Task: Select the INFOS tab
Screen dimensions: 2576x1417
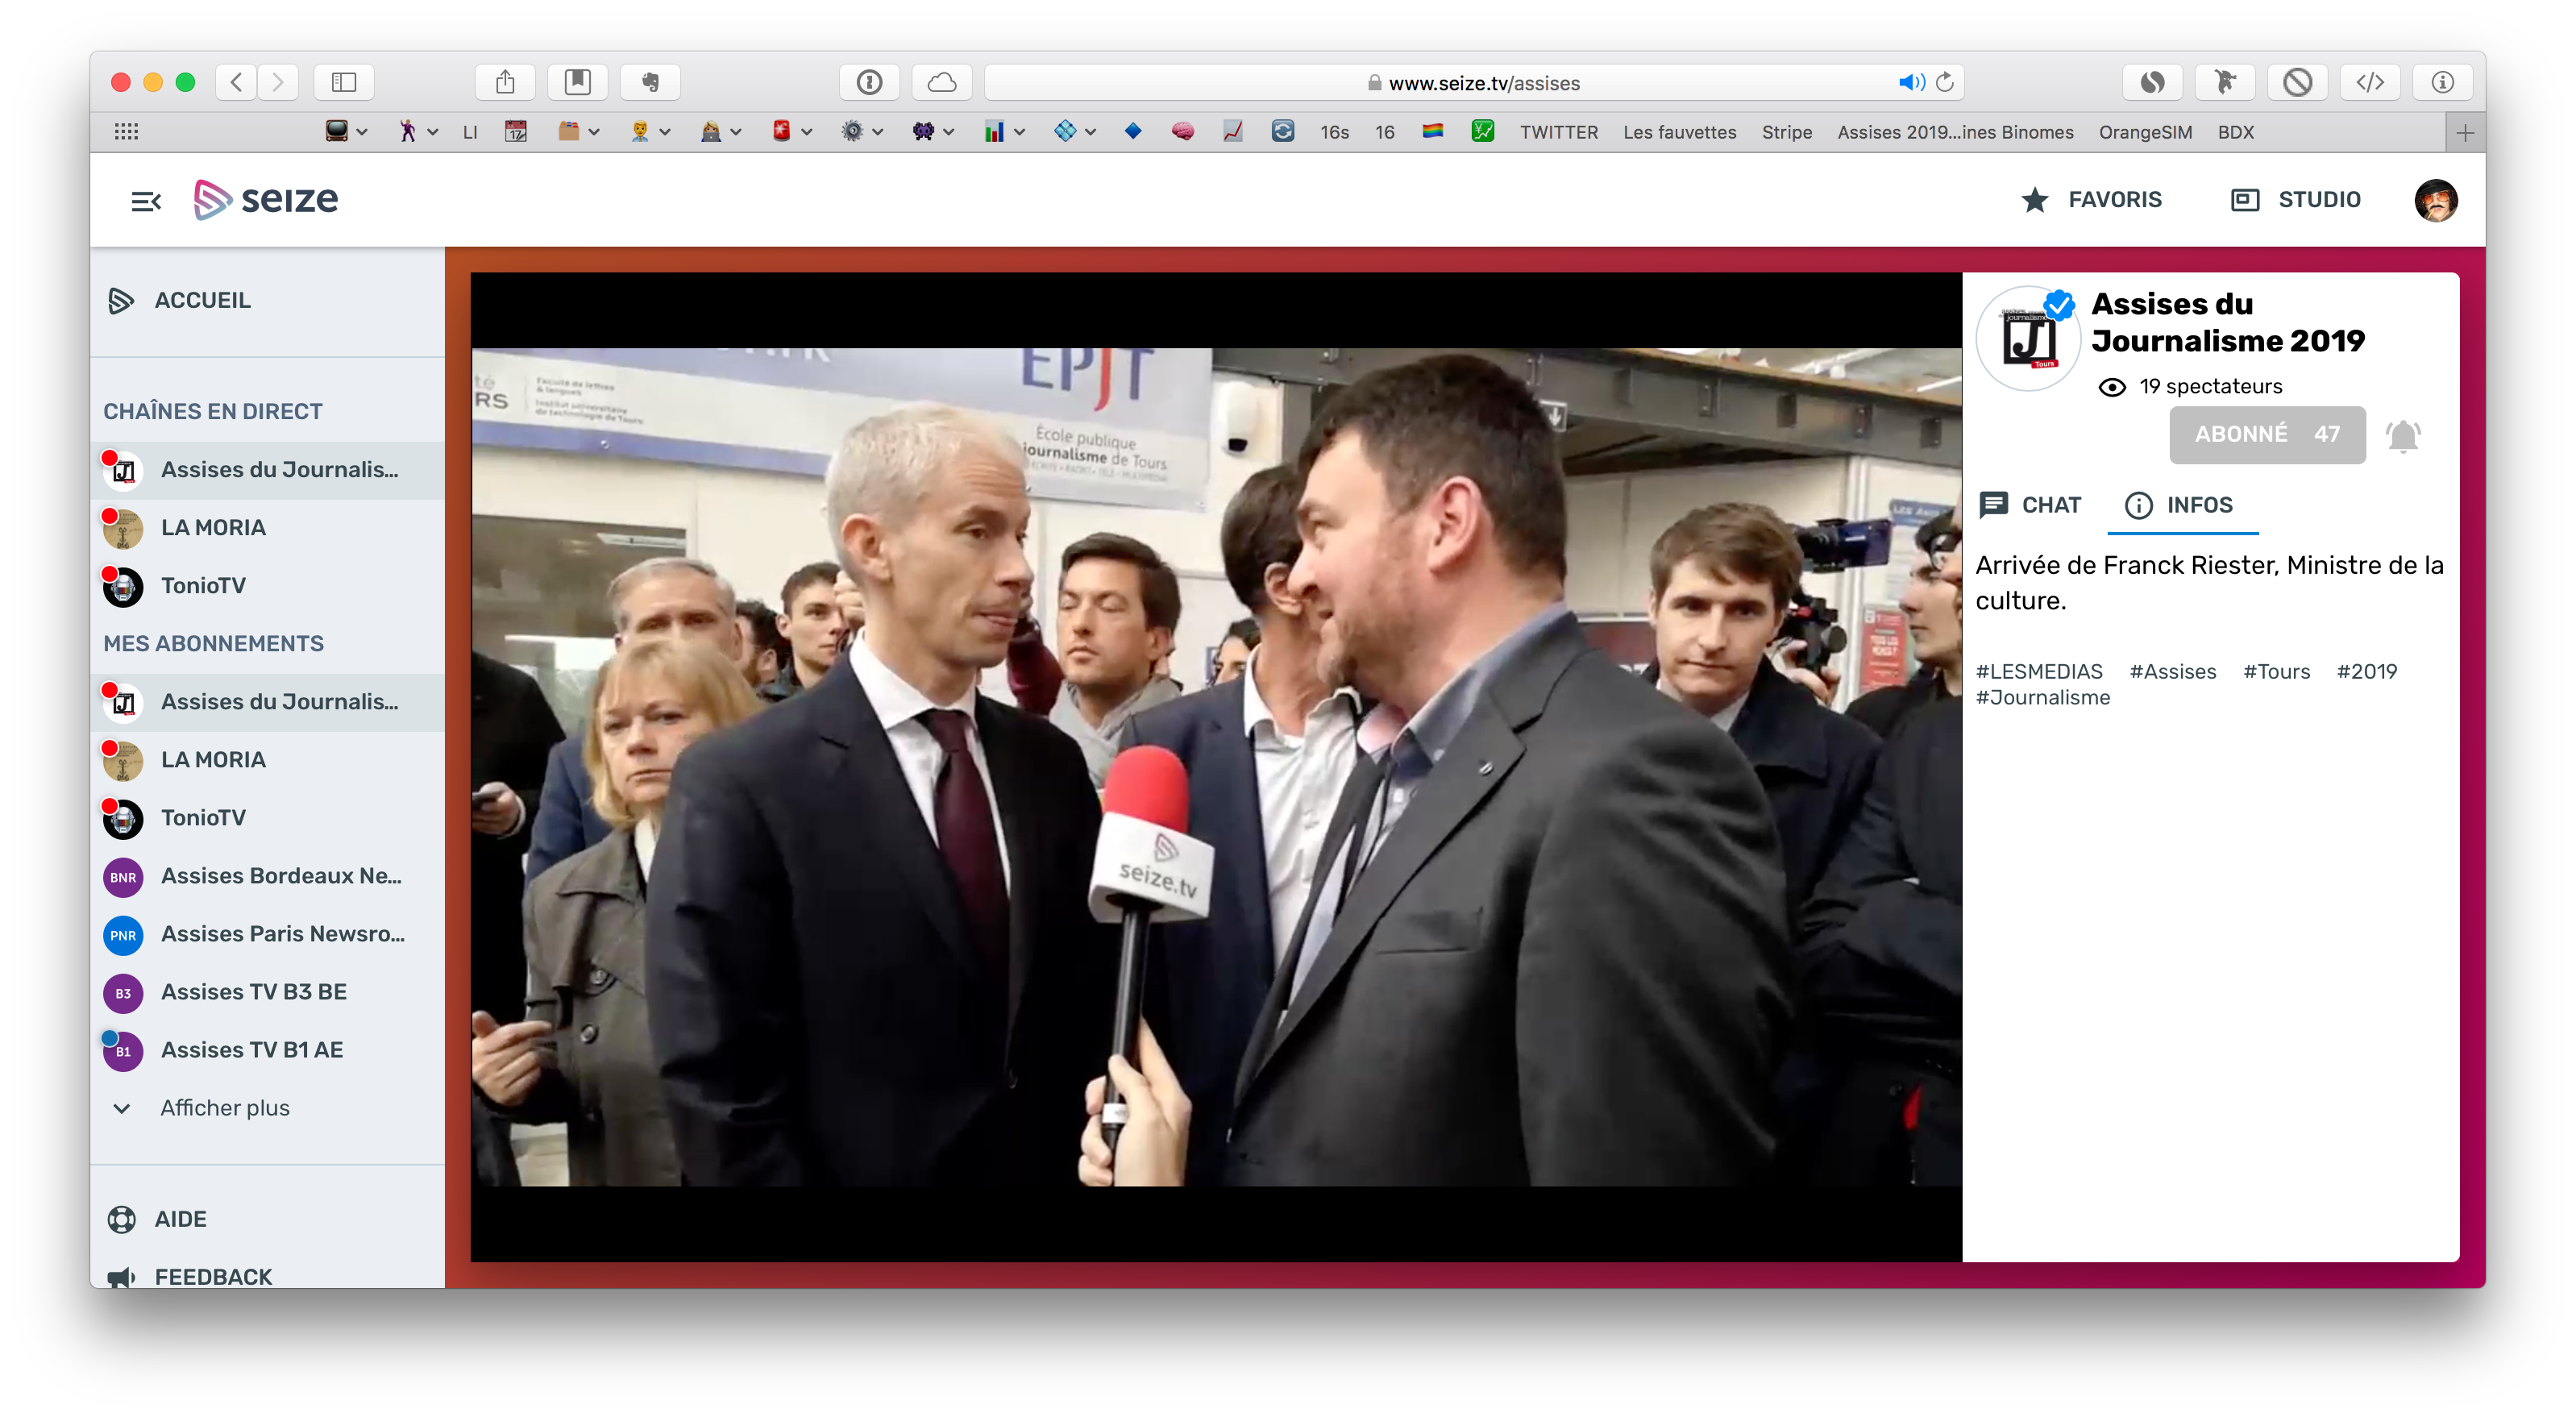Action: [x=2180, y=505]
